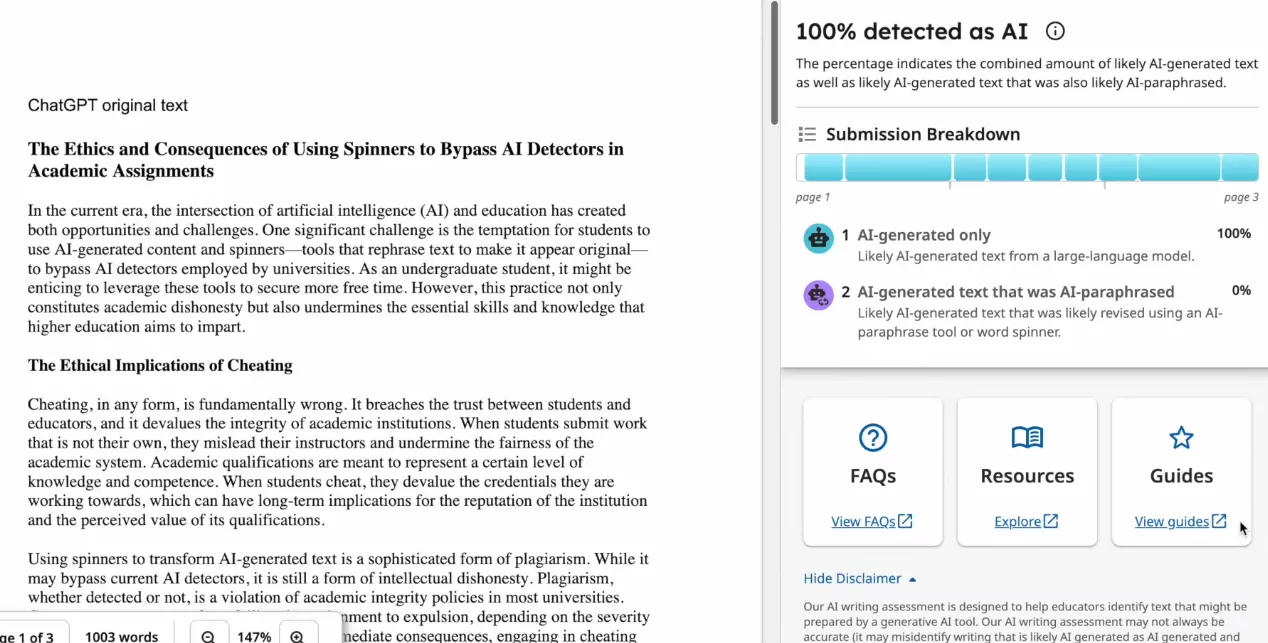
Task: Click the star icon above Guides
Action: pyautogui.click(x=1181, y=438)
